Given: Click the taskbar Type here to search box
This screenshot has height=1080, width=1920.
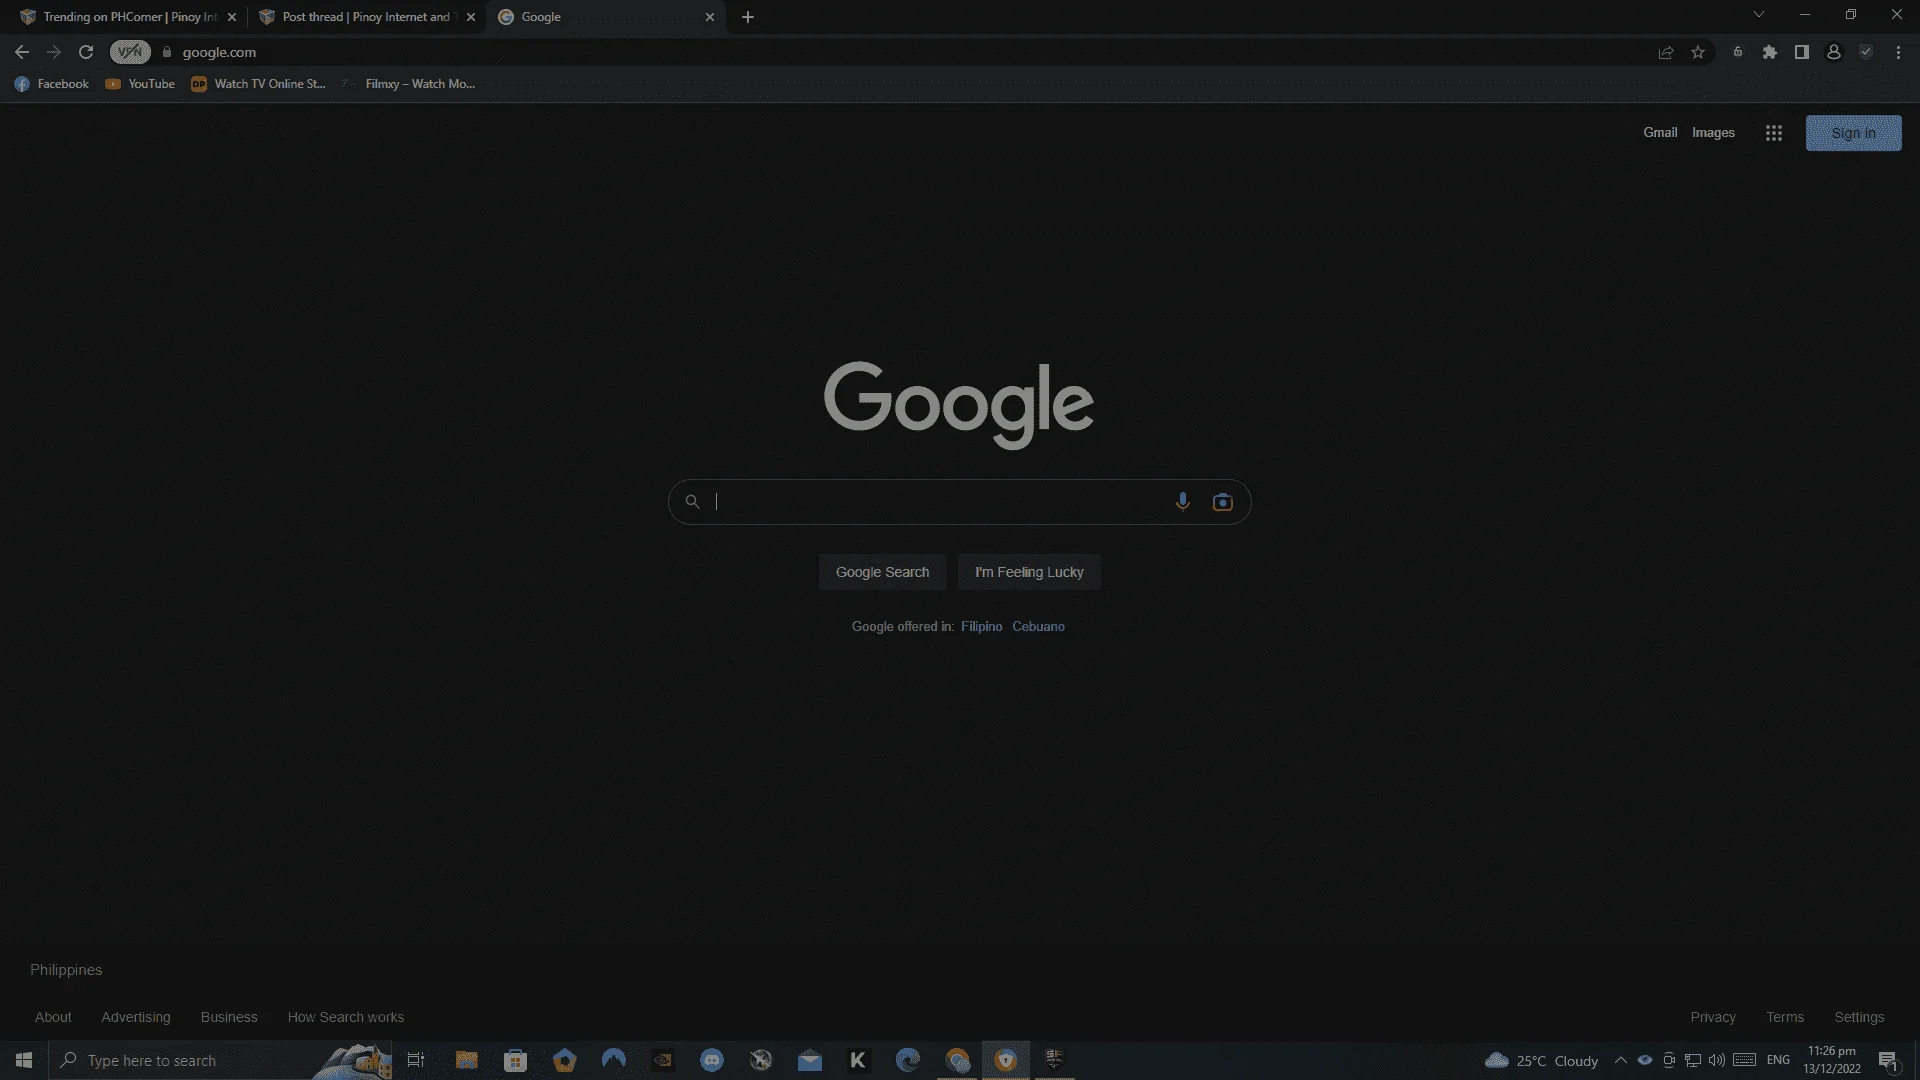Looking at the screenshot, I should (x=220, y=1060).
